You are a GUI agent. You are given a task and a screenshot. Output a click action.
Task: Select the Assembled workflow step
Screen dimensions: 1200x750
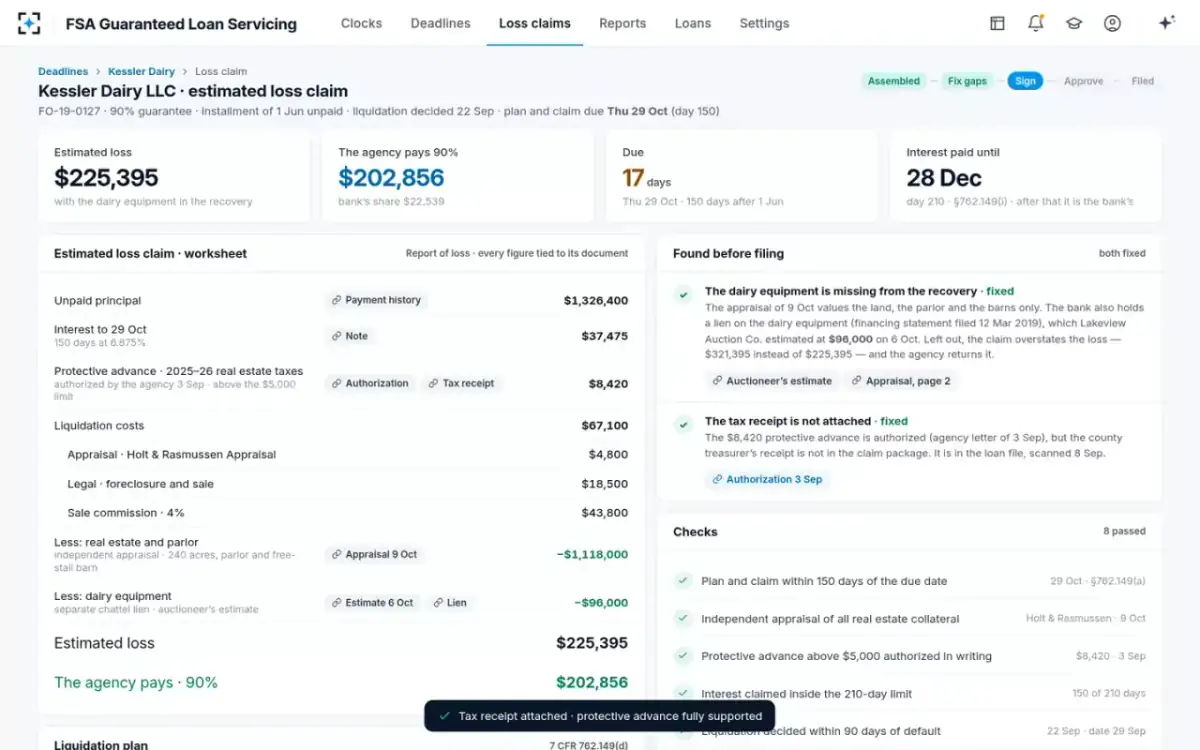[x=894, y=81]
